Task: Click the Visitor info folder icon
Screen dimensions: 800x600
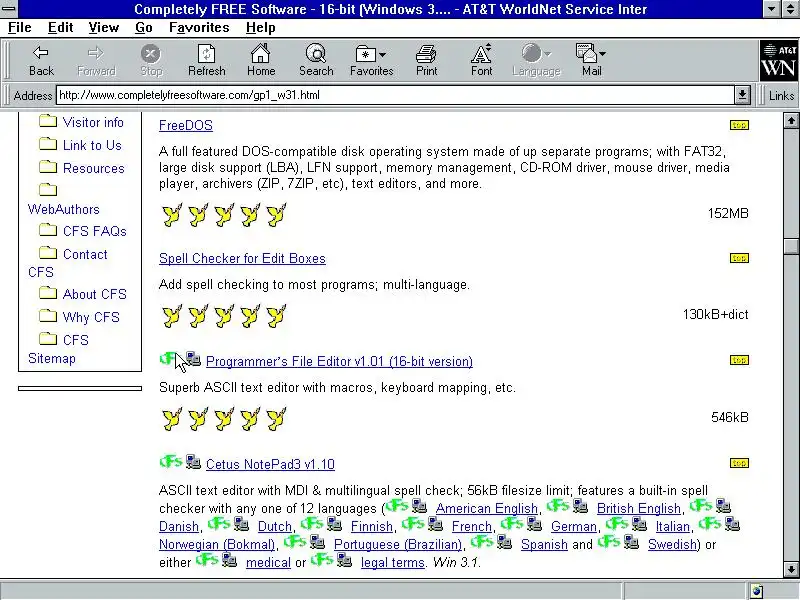Action: 48,121
